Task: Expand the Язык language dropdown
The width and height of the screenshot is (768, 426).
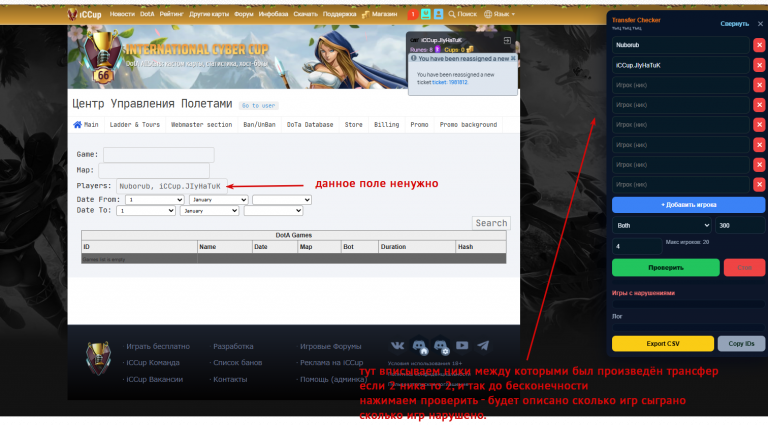Action: (x=500, y=14)
